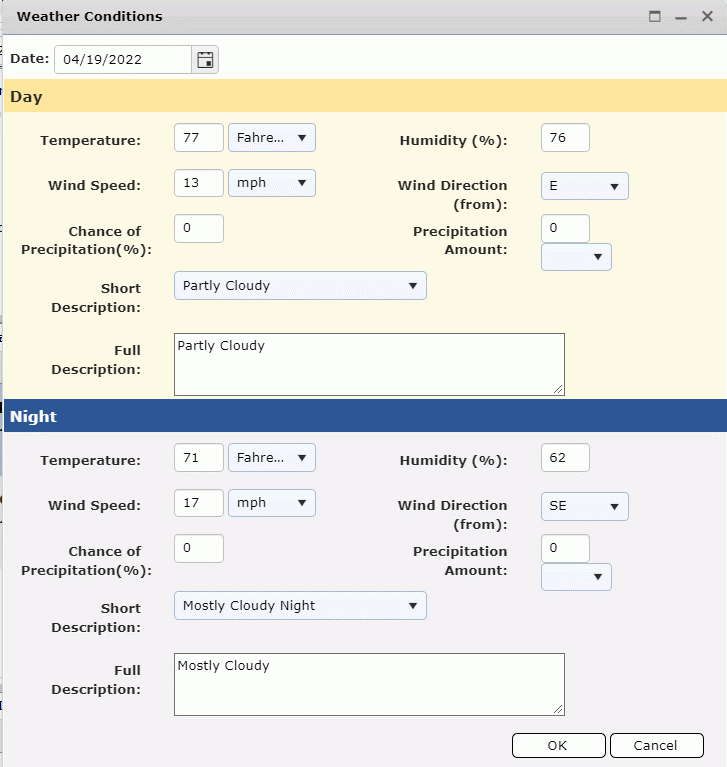The image size is (727, 767).
Task: Click the Day Full Description text area
Action: (x=369, y=364)
